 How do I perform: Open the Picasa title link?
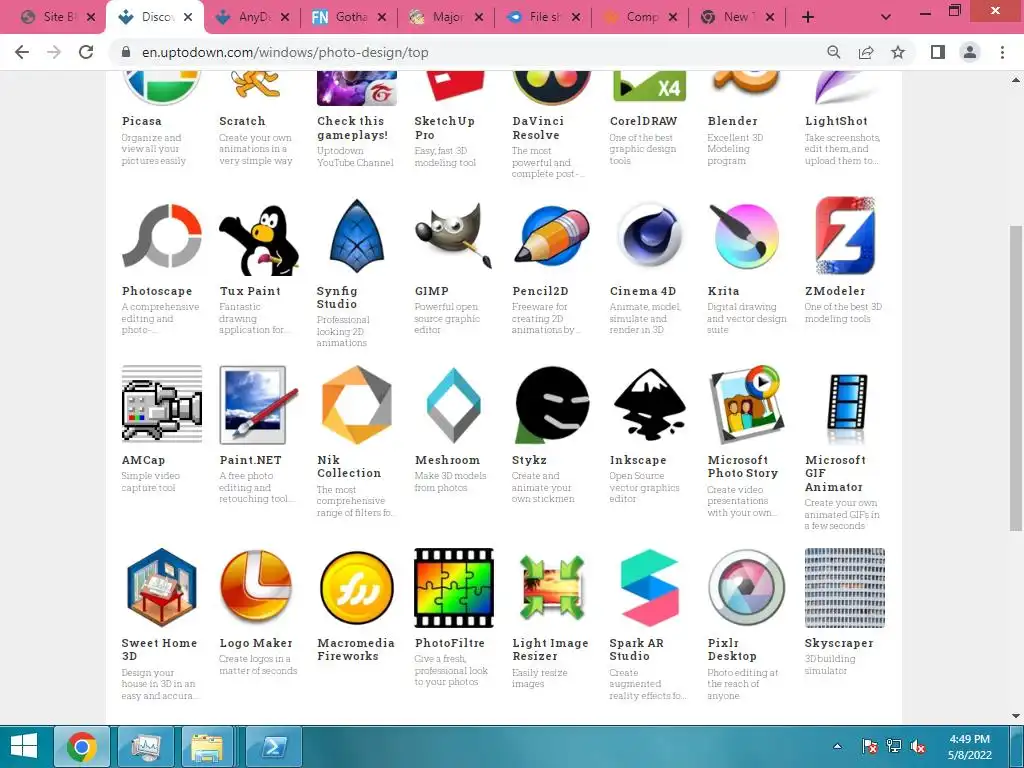point(142,121)
